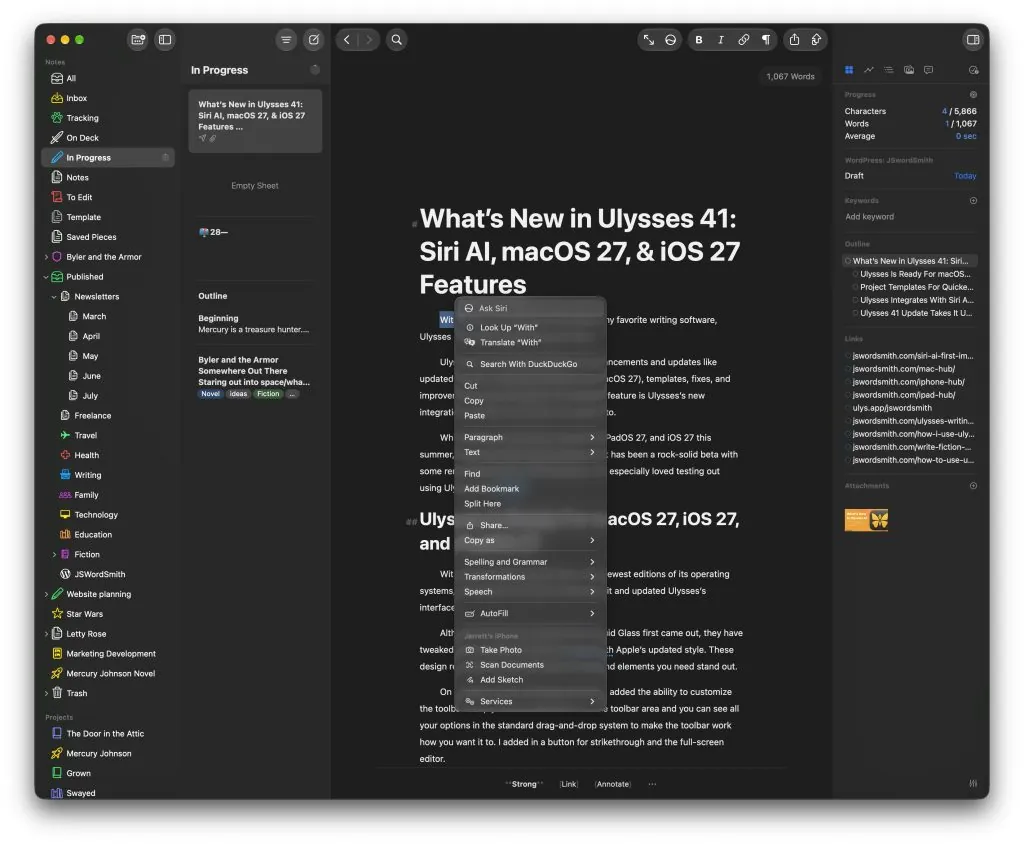Screen dimensions: 1024x845
Task: Switch dashboard to notes comments tab
Action: 928,70
